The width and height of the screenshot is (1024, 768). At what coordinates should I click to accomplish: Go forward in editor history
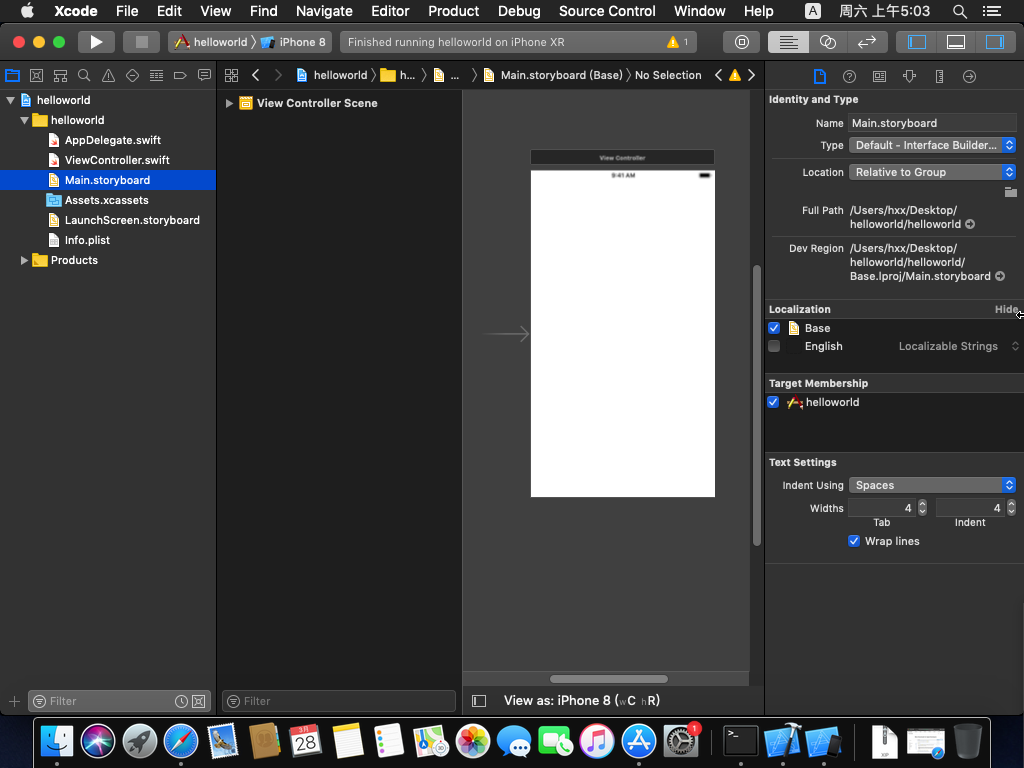tap(278, 75)
